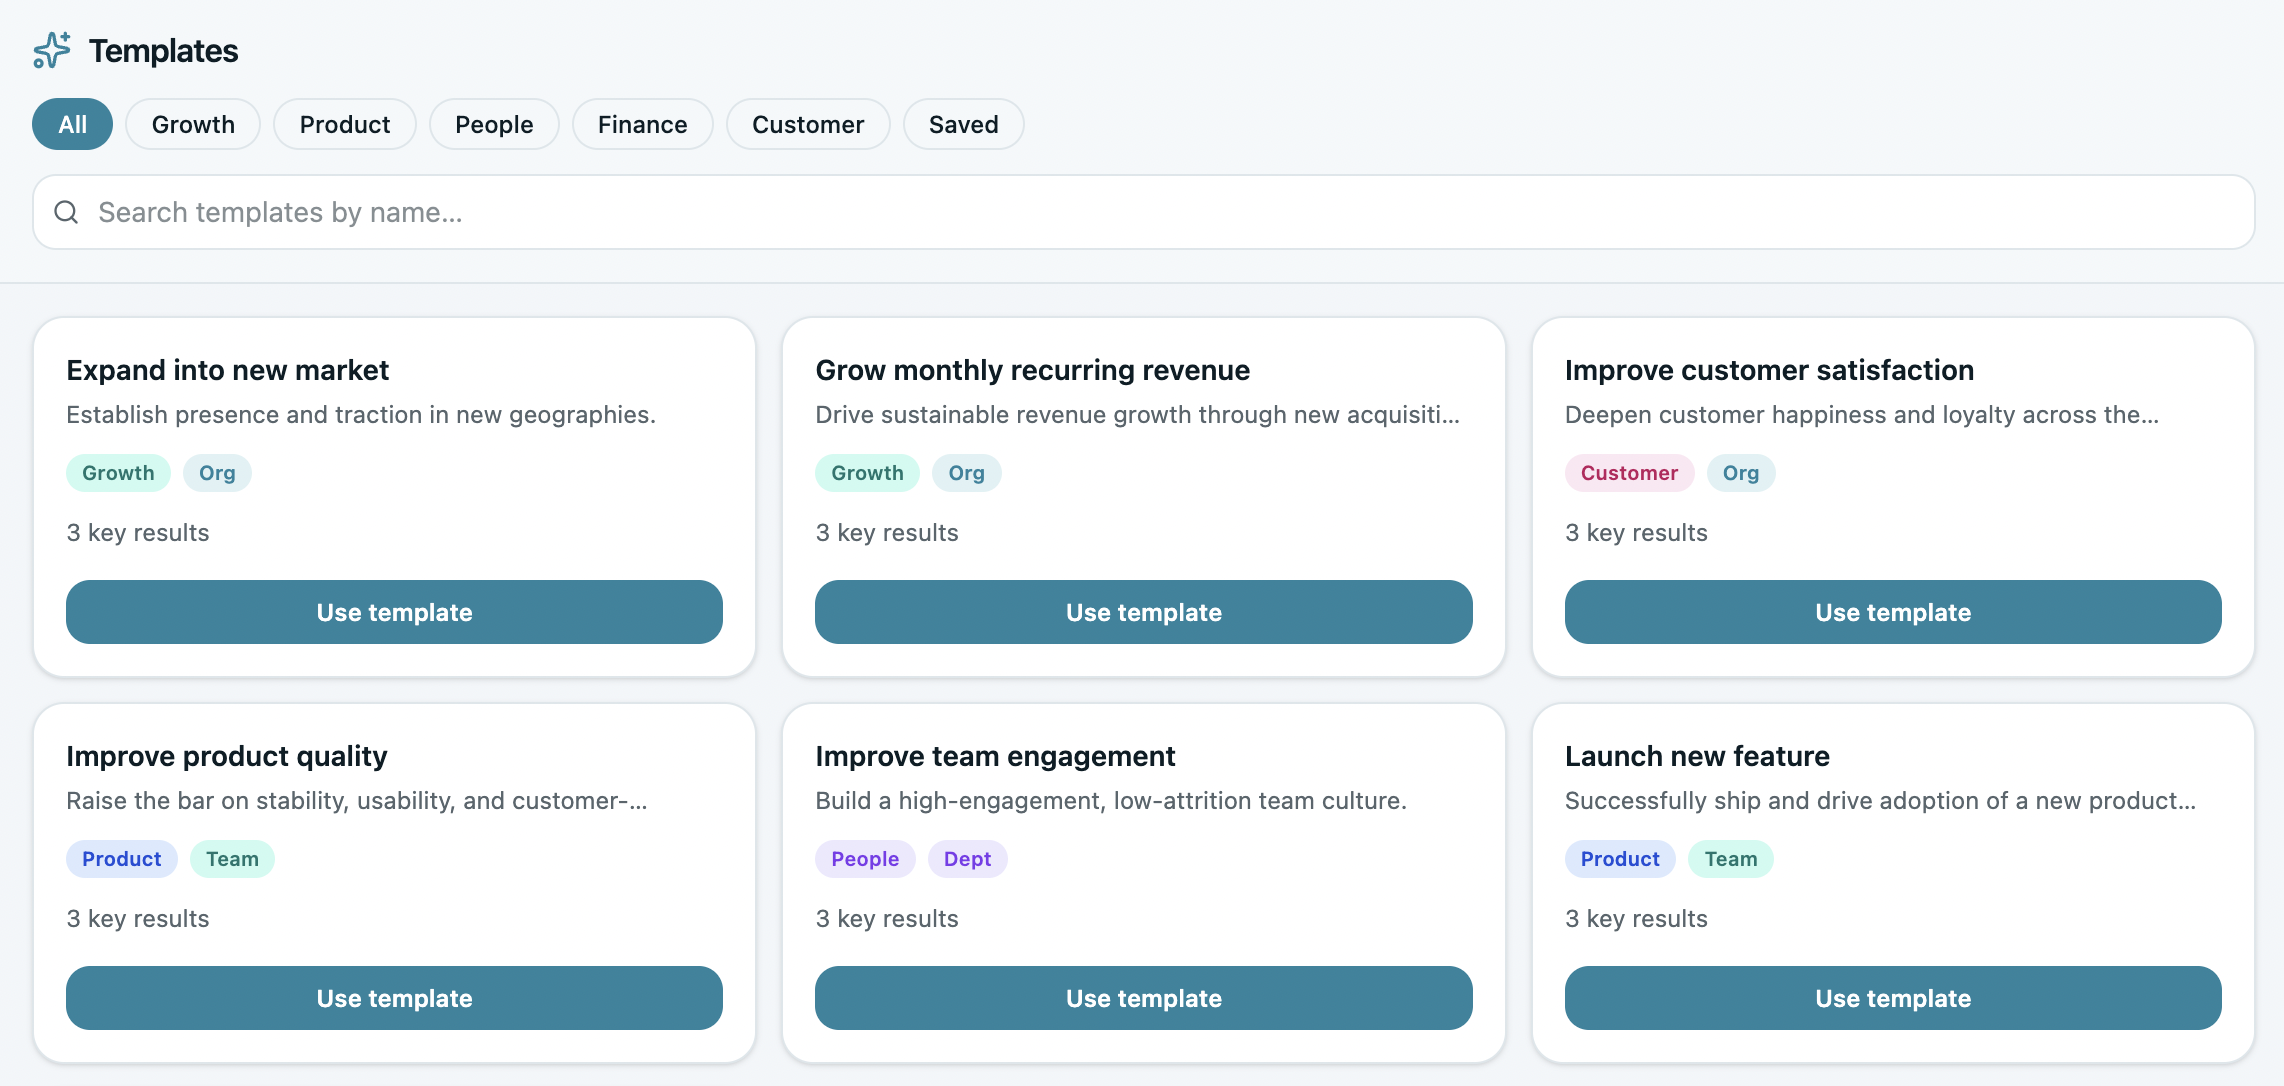The image size is (2284, 1086).
Task: Click '3 key results' on Improve customer satisfaction
Action: pos(1636,532)
